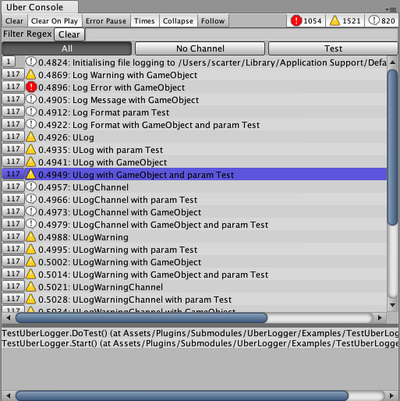Screen dimensions: 400x401
Task: Click info icon on ULogChannel with param Test row
Action: (x=31, y=199)
